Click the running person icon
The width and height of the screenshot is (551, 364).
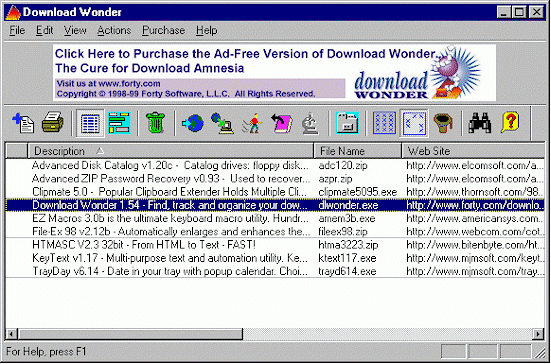(252, 123)
